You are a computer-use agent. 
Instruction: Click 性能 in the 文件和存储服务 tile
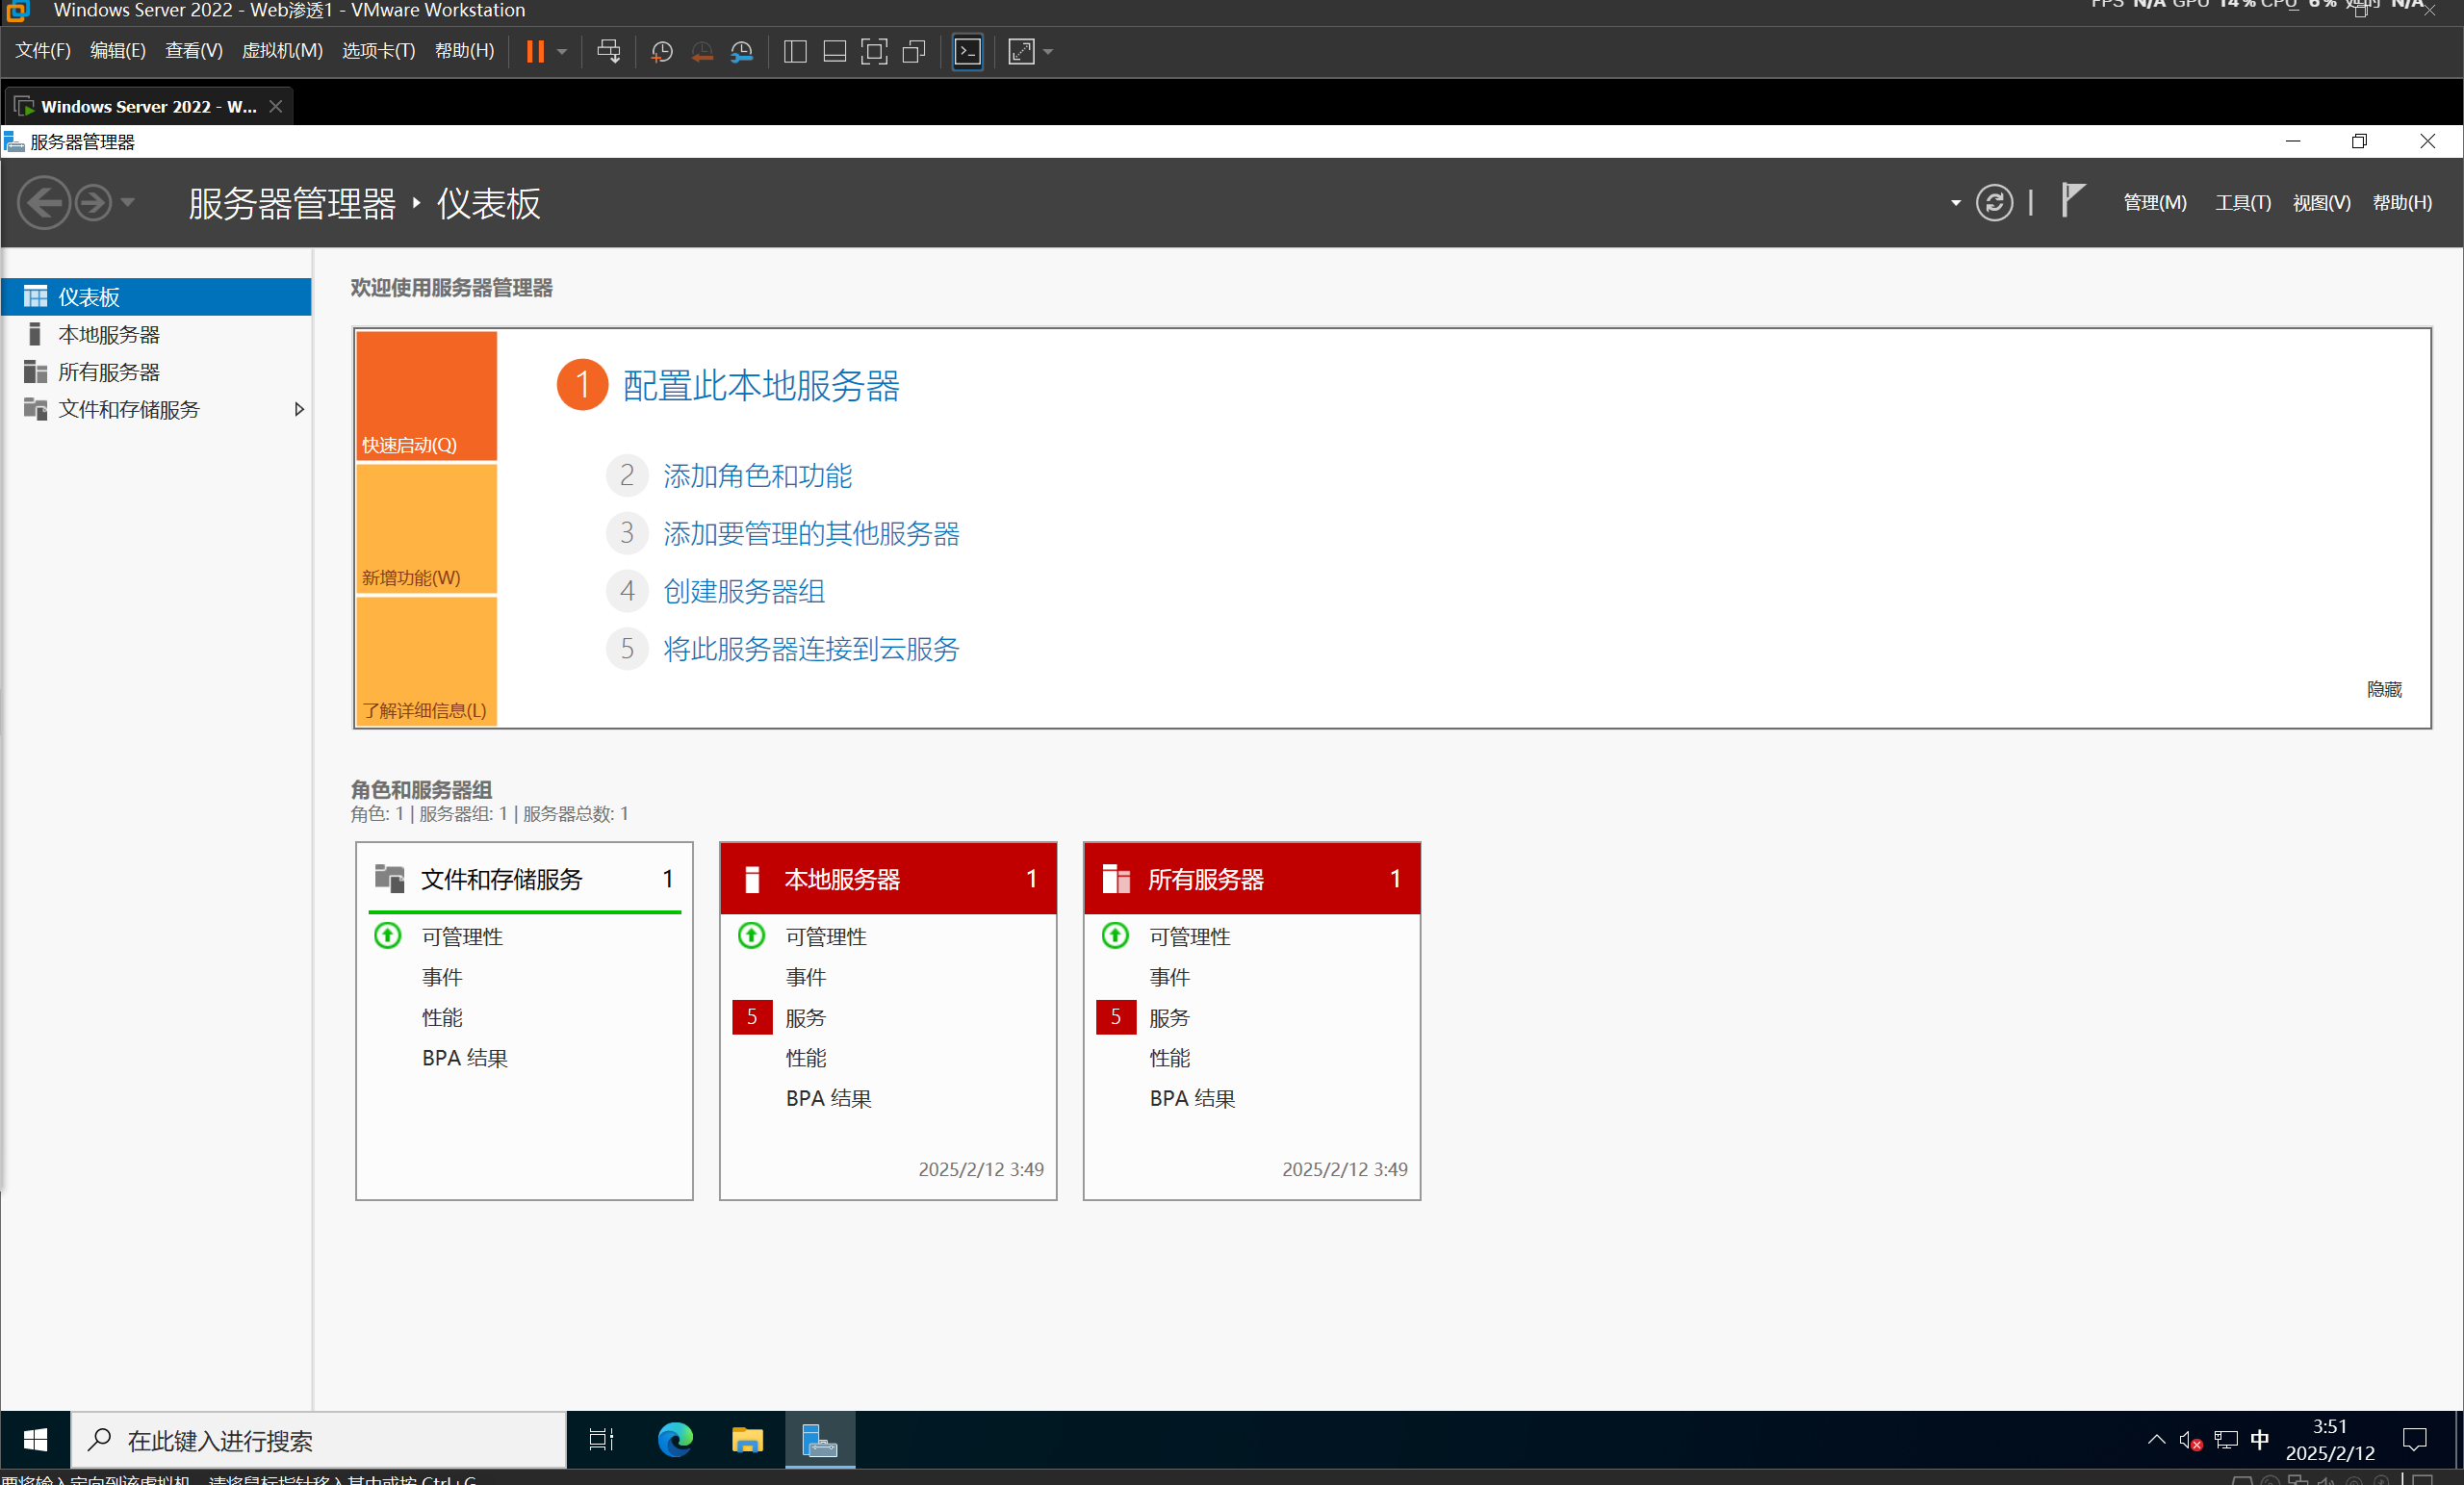click(x=441, y=1017)
